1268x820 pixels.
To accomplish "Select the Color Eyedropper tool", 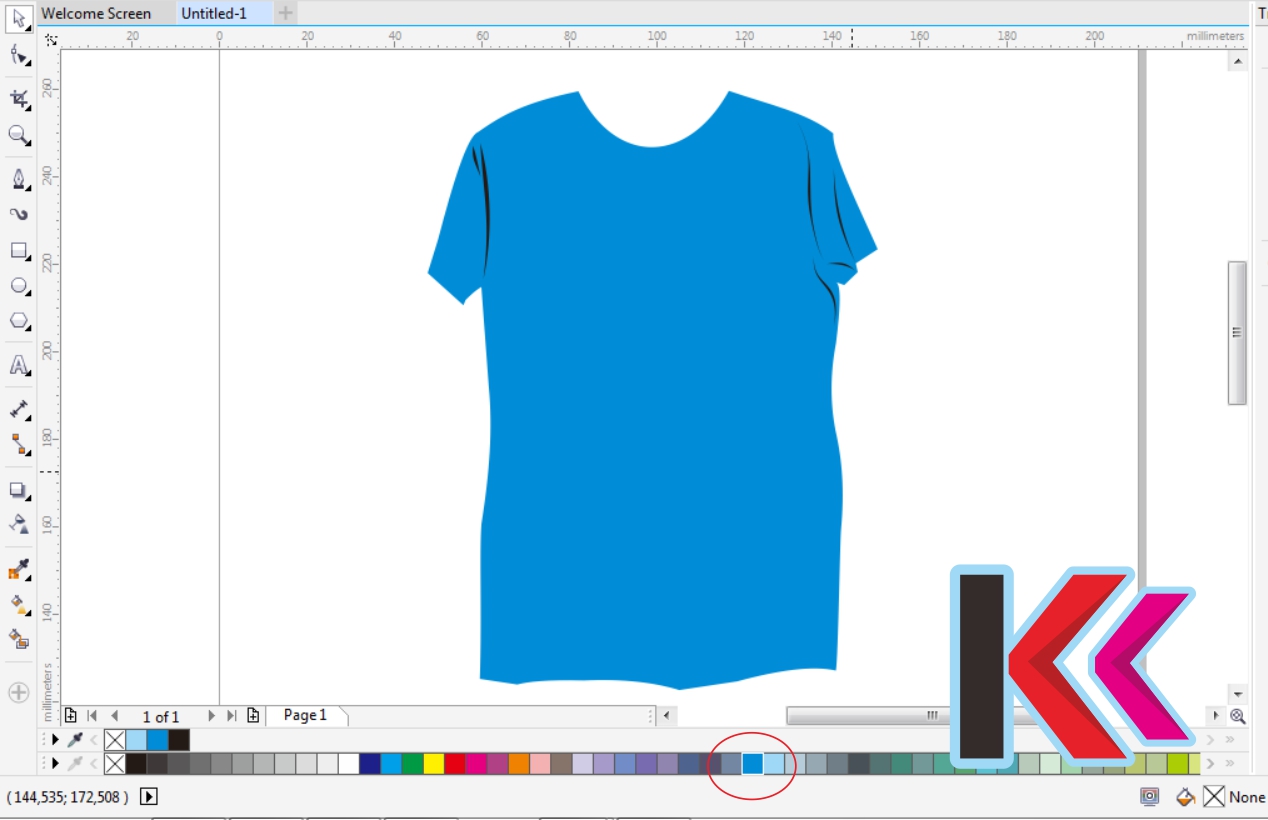I will [x=17, y=568].
